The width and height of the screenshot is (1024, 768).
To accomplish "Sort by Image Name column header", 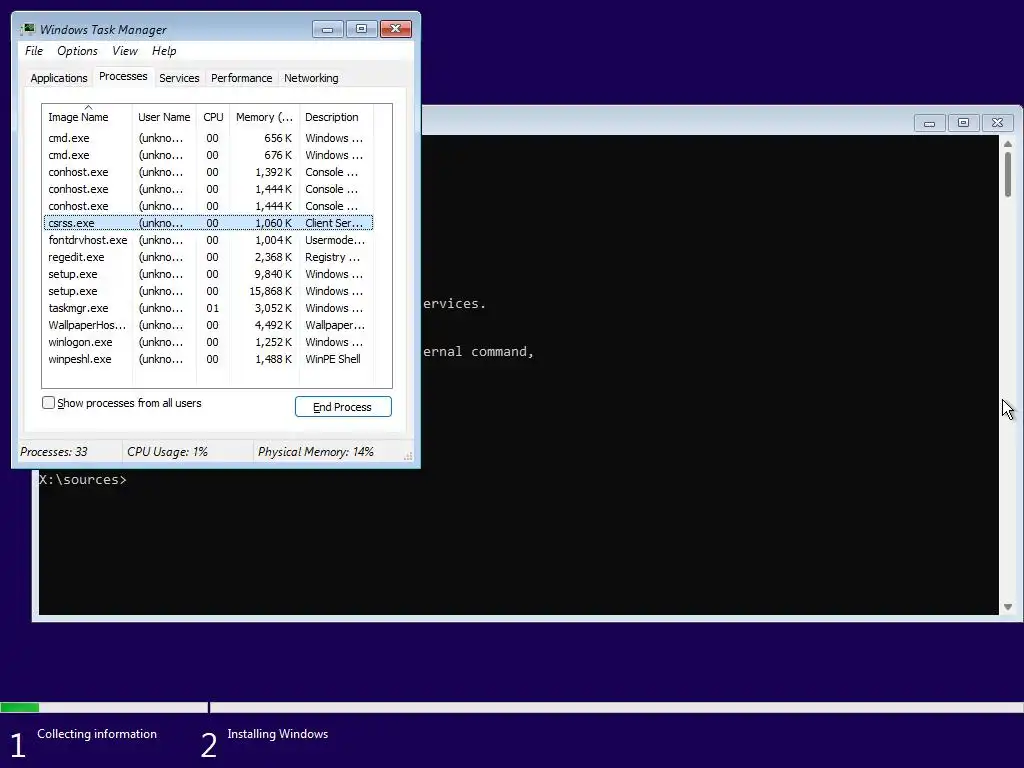I will [87, 117].
